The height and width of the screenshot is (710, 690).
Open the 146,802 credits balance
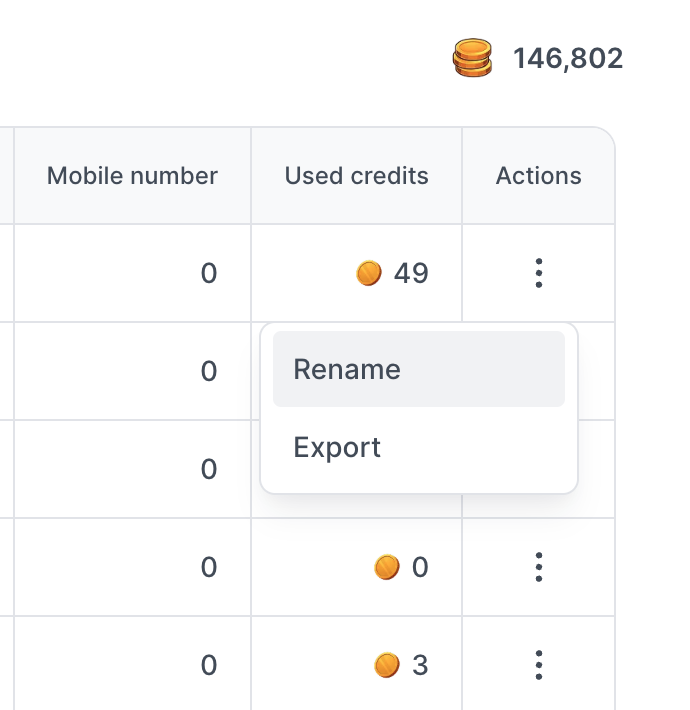568,58
